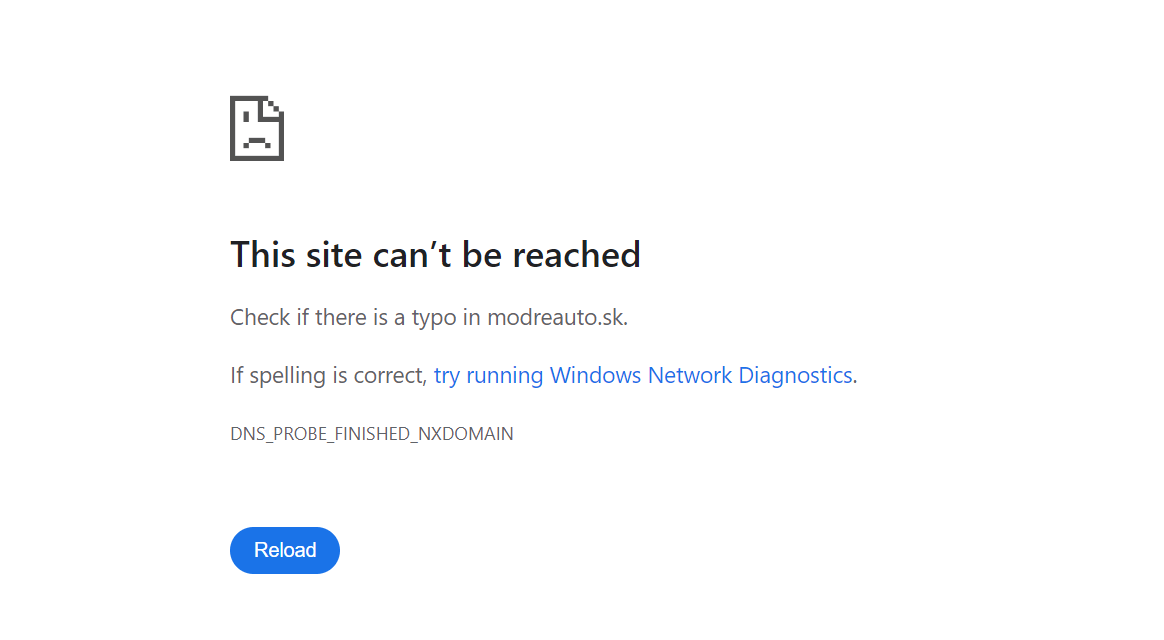Viewport: 1164px width, 640px height.
Task: Click the word "This" in the heading
Action: [262, 255]
